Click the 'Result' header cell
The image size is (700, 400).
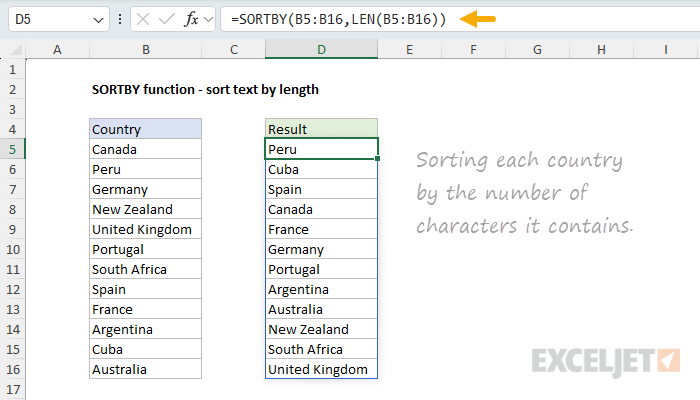coord(321,129)
